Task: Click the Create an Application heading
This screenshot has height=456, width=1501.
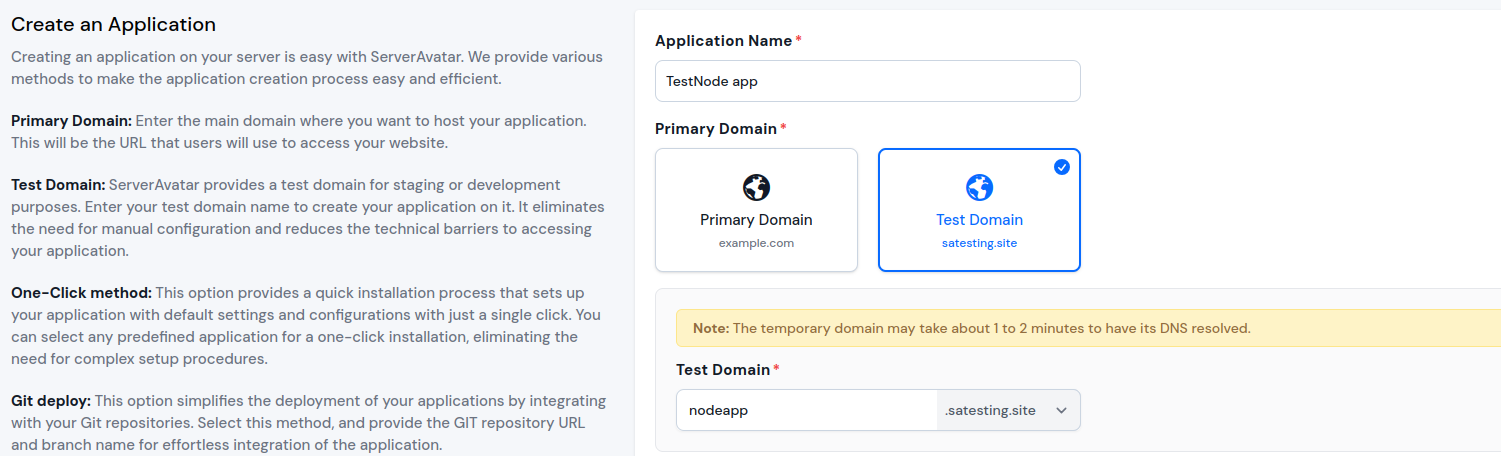Action: (113, 24)
